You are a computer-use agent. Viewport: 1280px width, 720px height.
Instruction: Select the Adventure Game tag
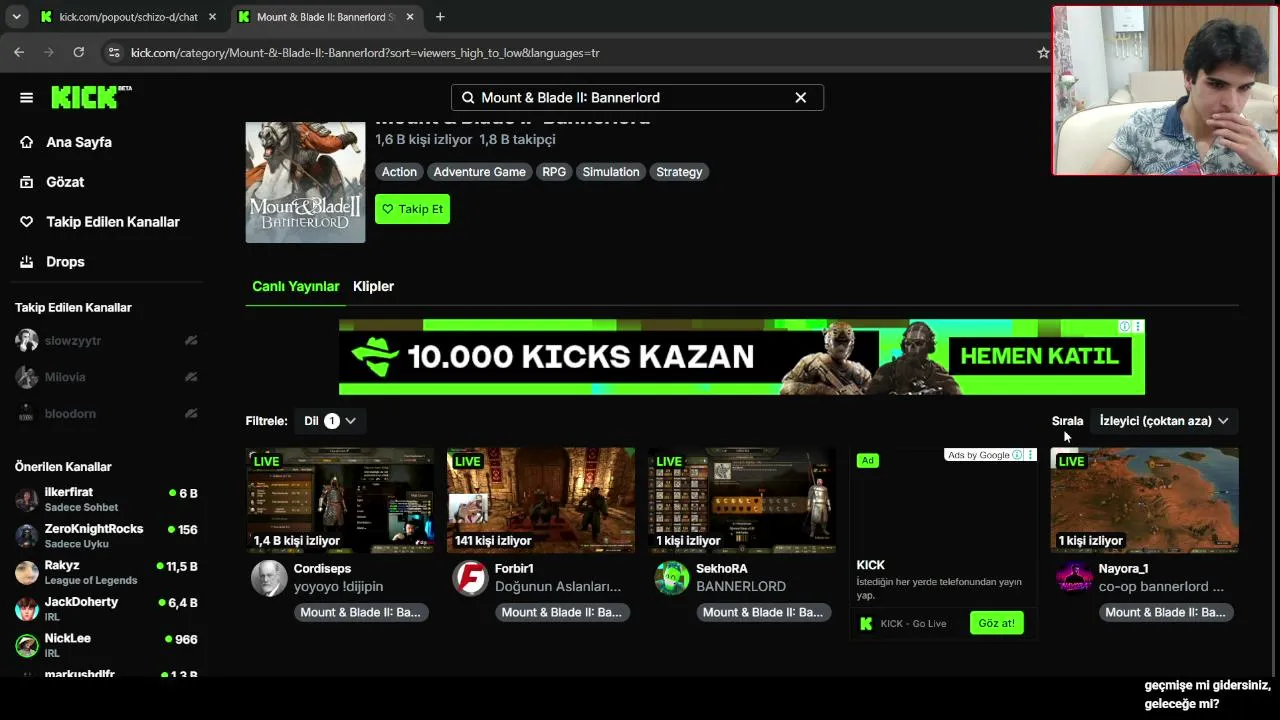point(479,172)
